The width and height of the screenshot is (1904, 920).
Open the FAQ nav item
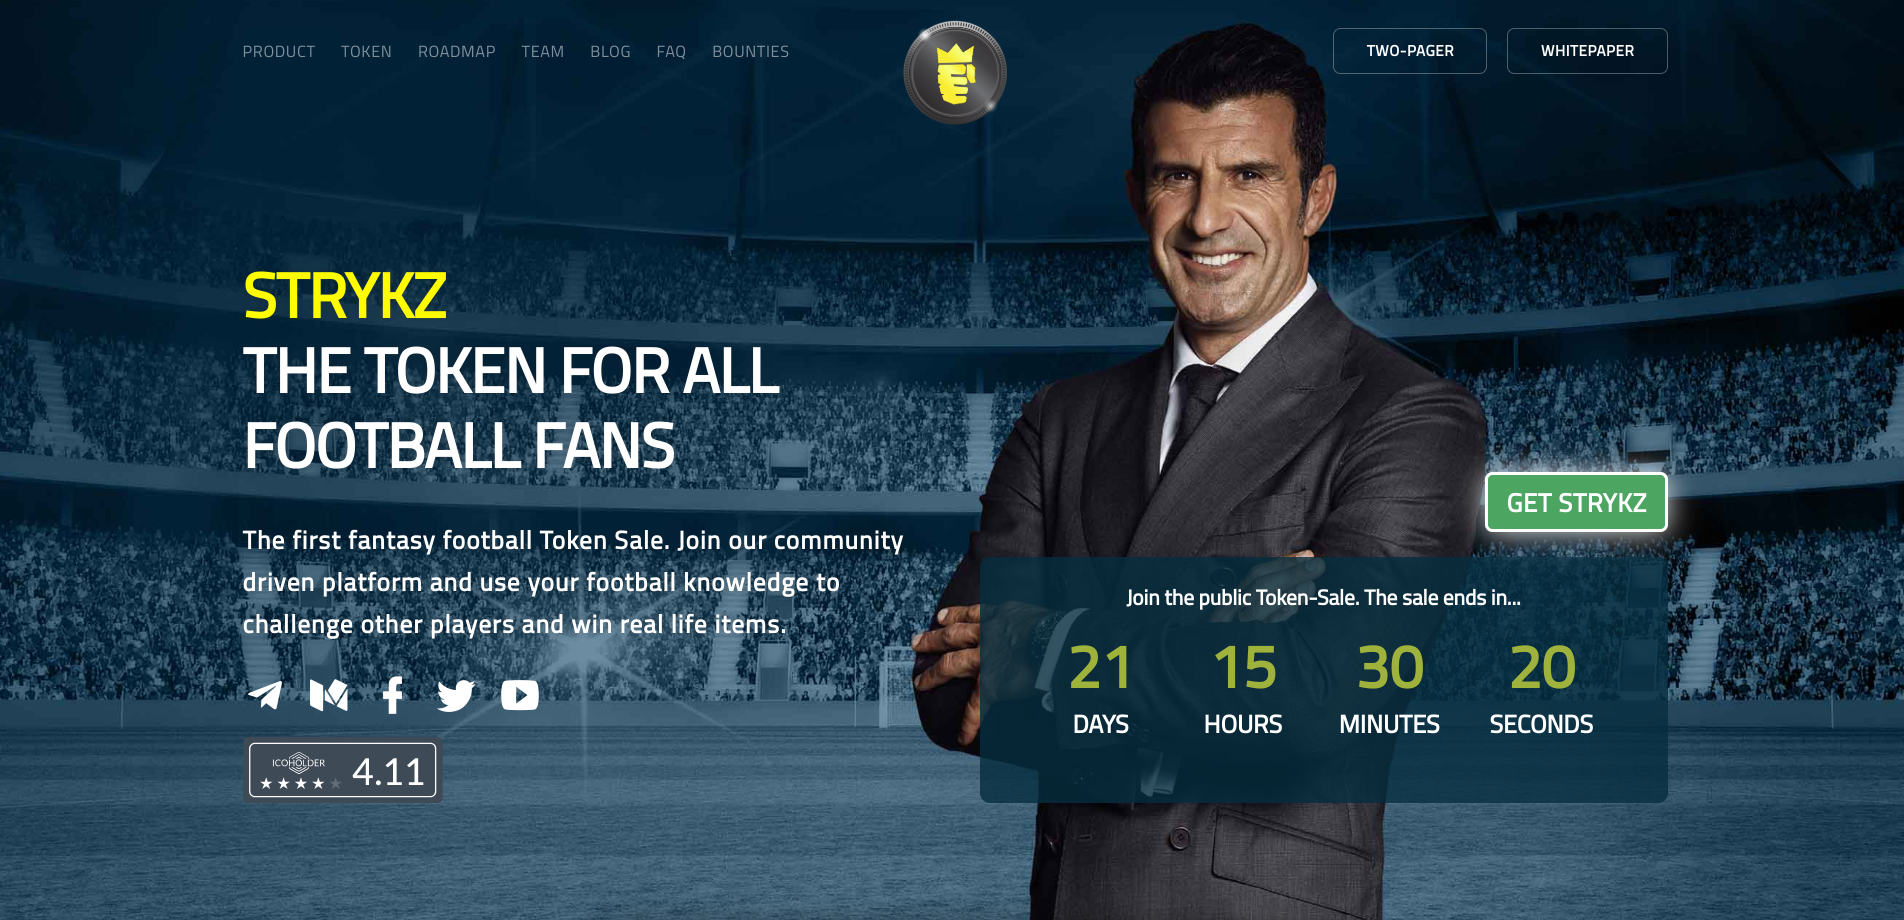[x=671, y=51]
